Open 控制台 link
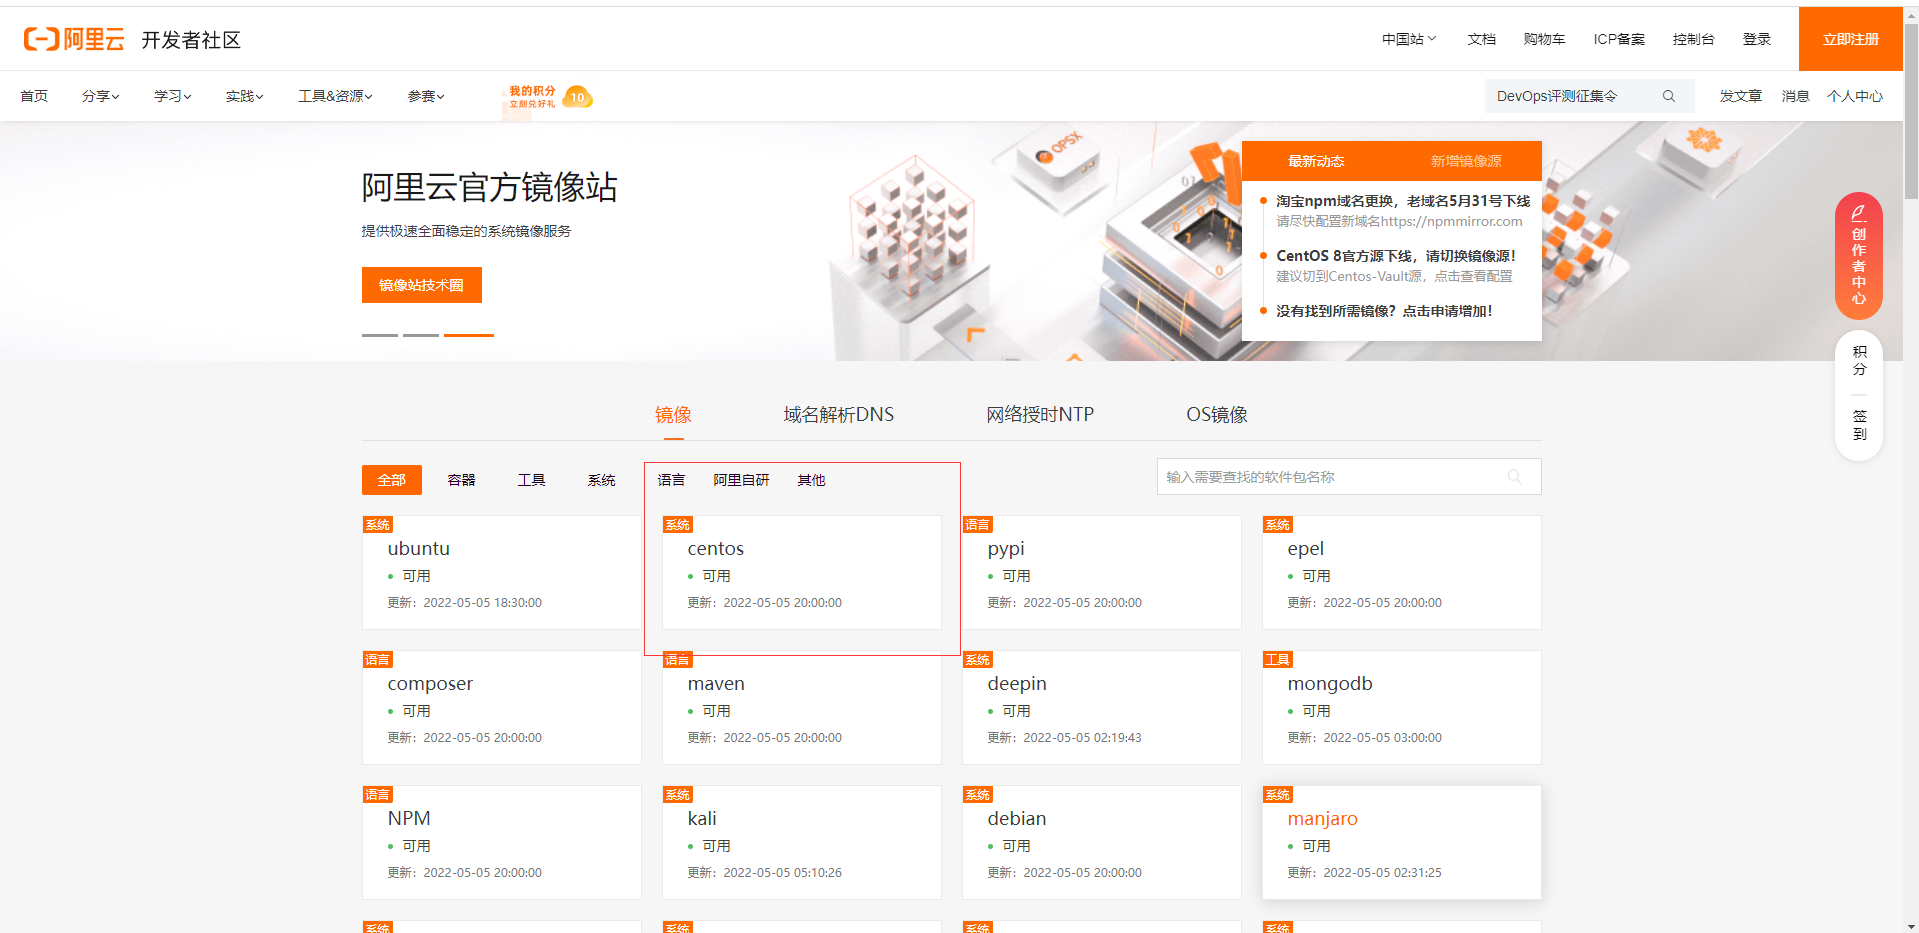 (1693, 39)
